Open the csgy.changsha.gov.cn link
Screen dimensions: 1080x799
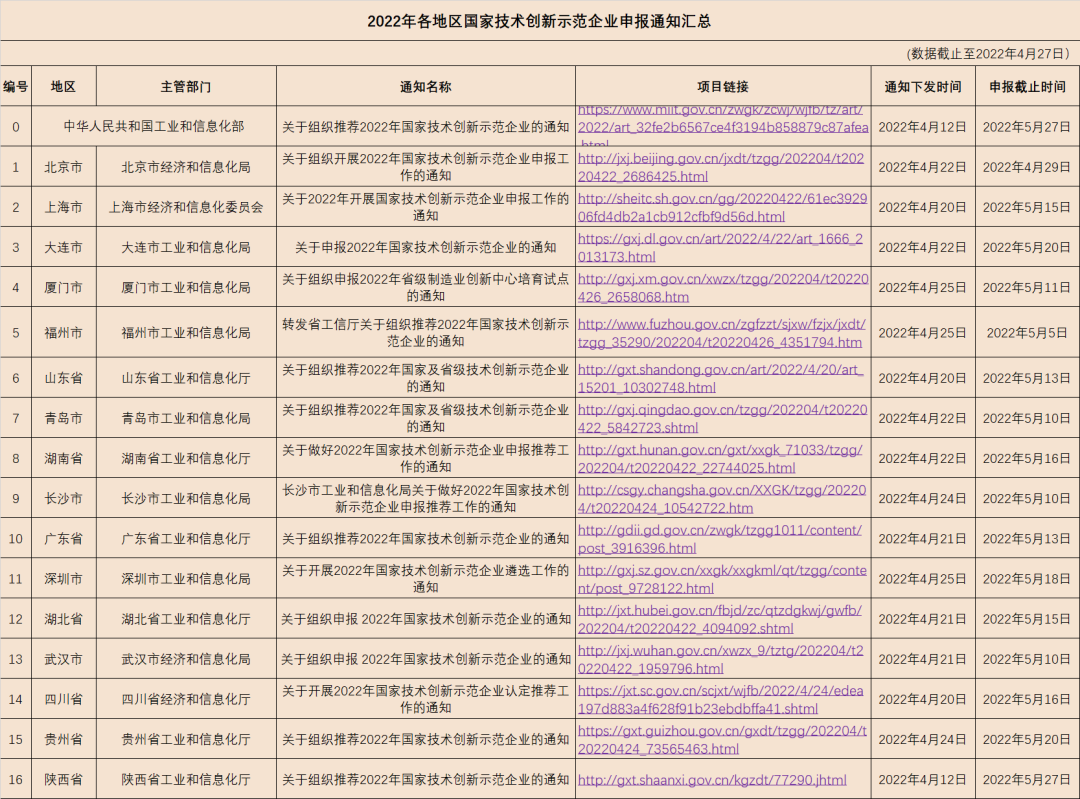click(x=721, y=499)
